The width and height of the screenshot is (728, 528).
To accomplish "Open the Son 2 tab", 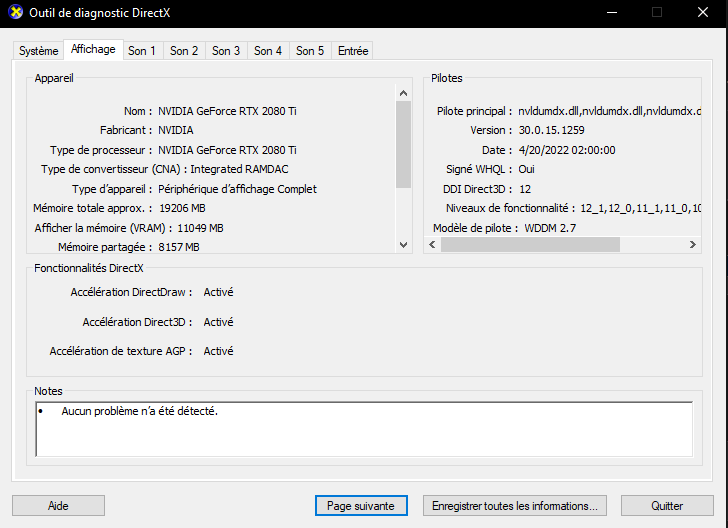I will tap(184, 51).
